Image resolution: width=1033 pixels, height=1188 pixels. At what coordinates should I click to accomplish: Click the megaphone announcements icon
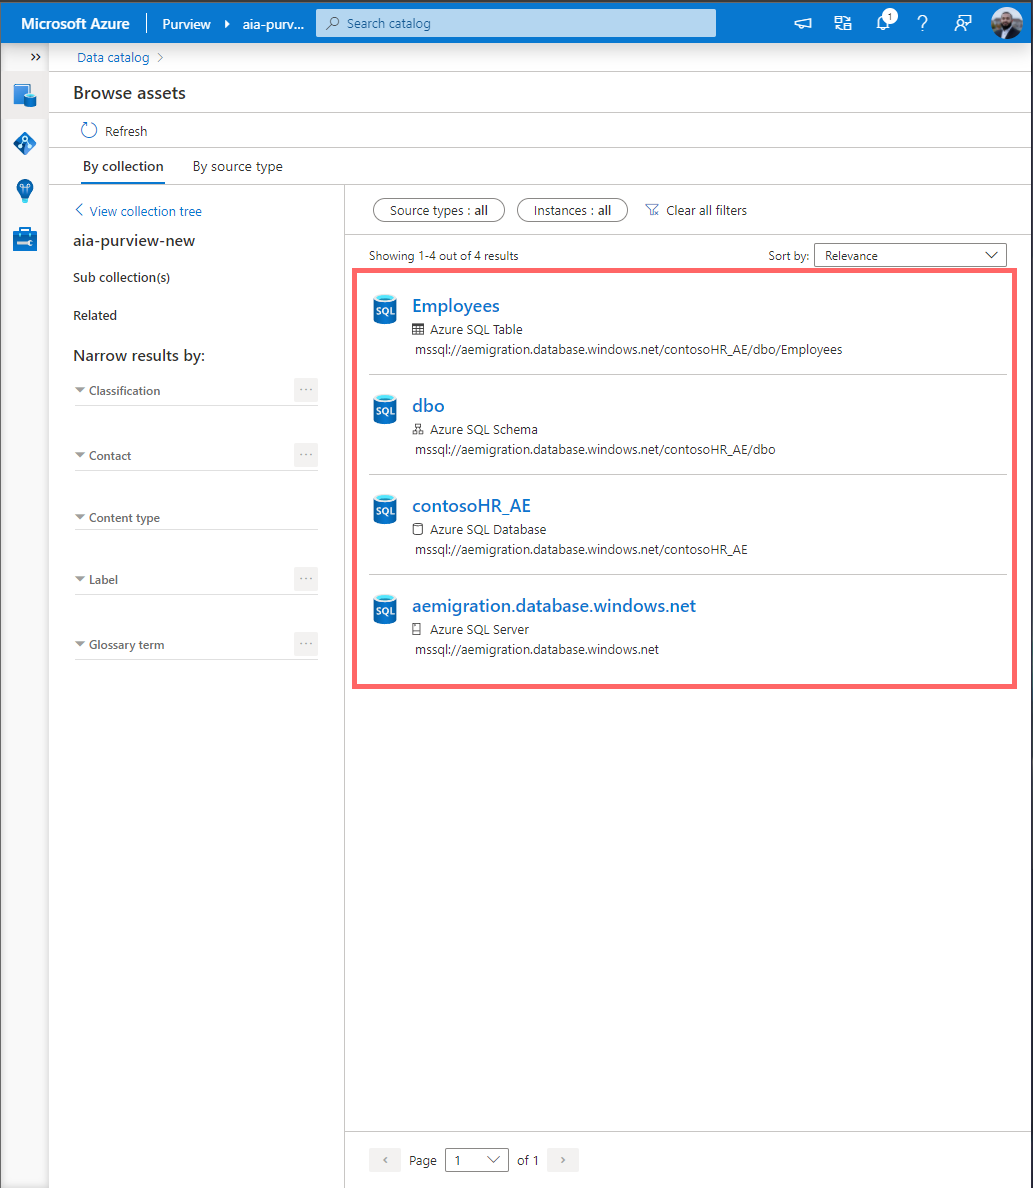tap(803, 23)
